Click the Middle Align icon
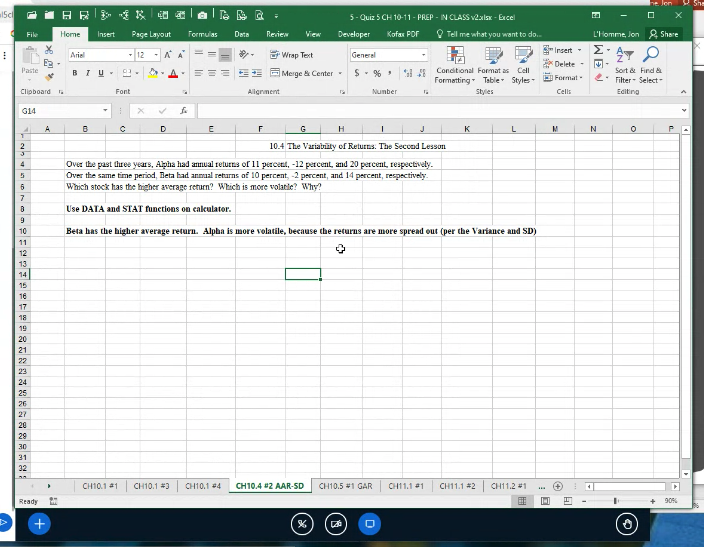Image resolution: width=704 pixels, height=547 pixels. point(212,54)
